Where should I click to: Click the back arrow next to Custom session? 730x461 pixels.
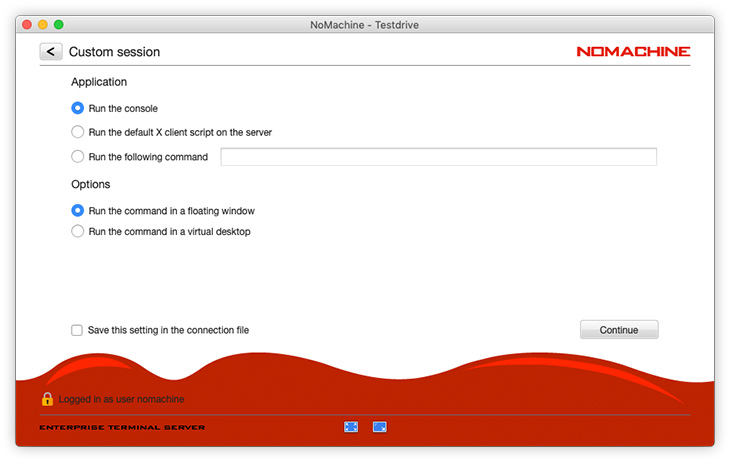click(x=51, y=52)
